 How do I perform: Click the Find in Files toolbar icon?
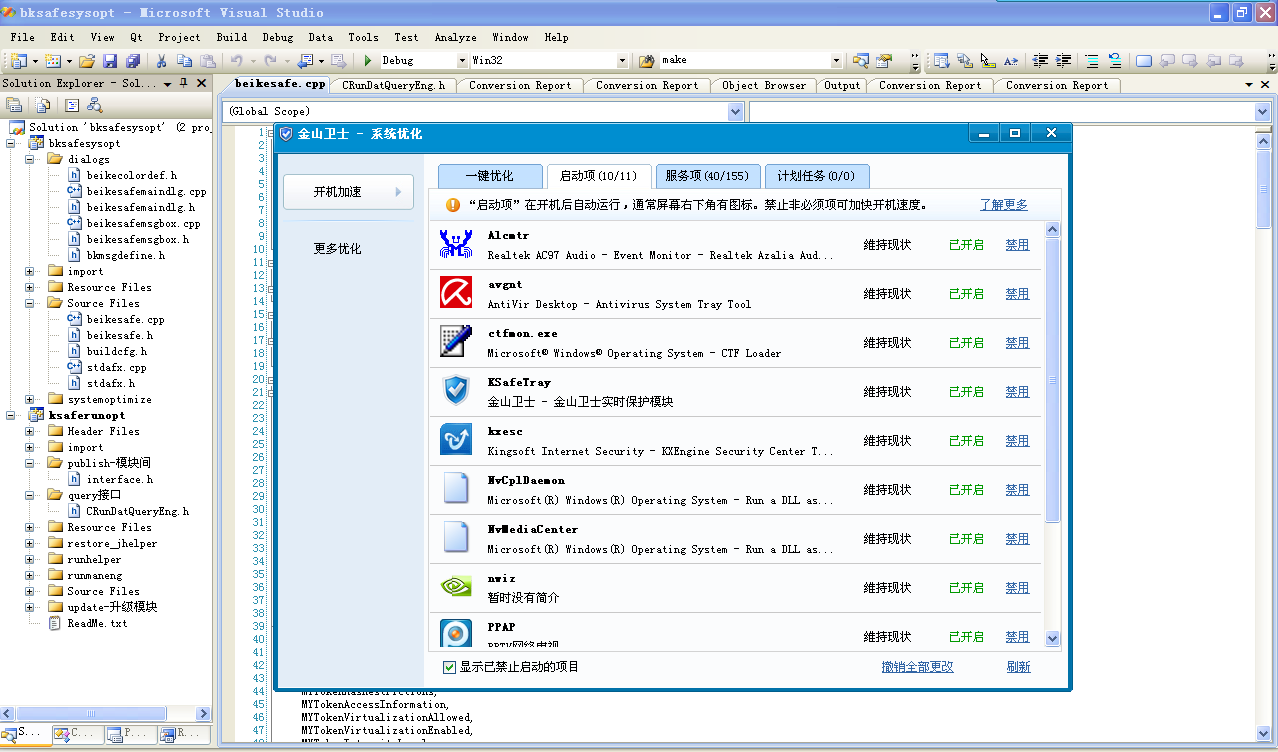(646, 61)
